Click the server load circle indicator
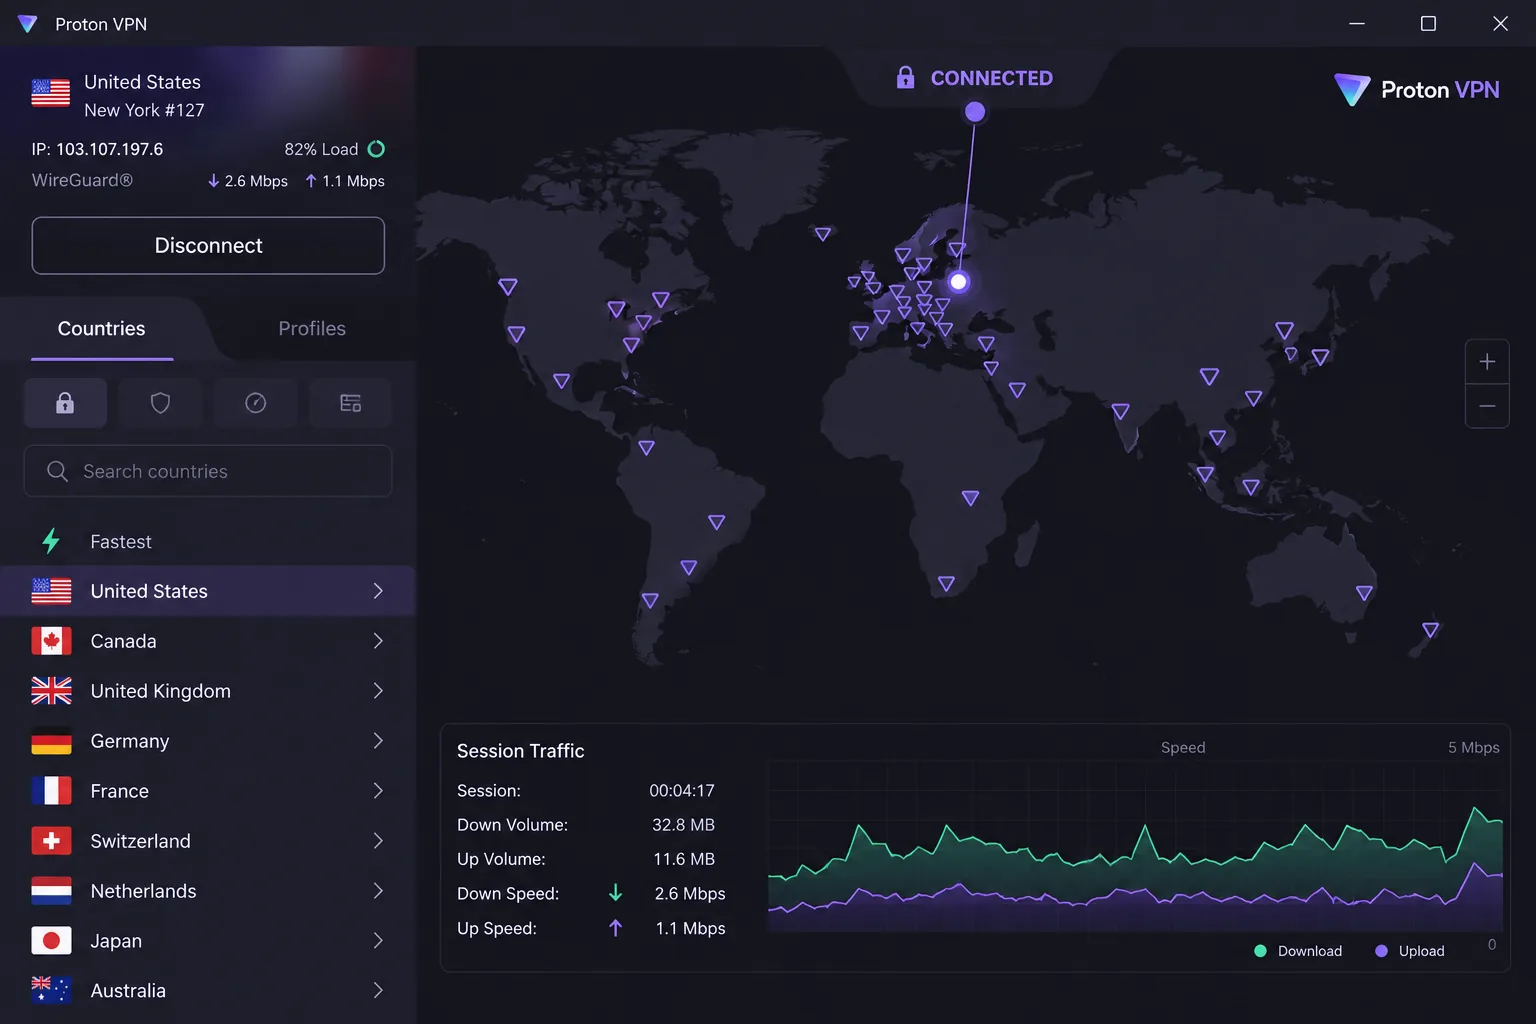The height and width of the screenshot is (1024, 1536). pos(376,149)
